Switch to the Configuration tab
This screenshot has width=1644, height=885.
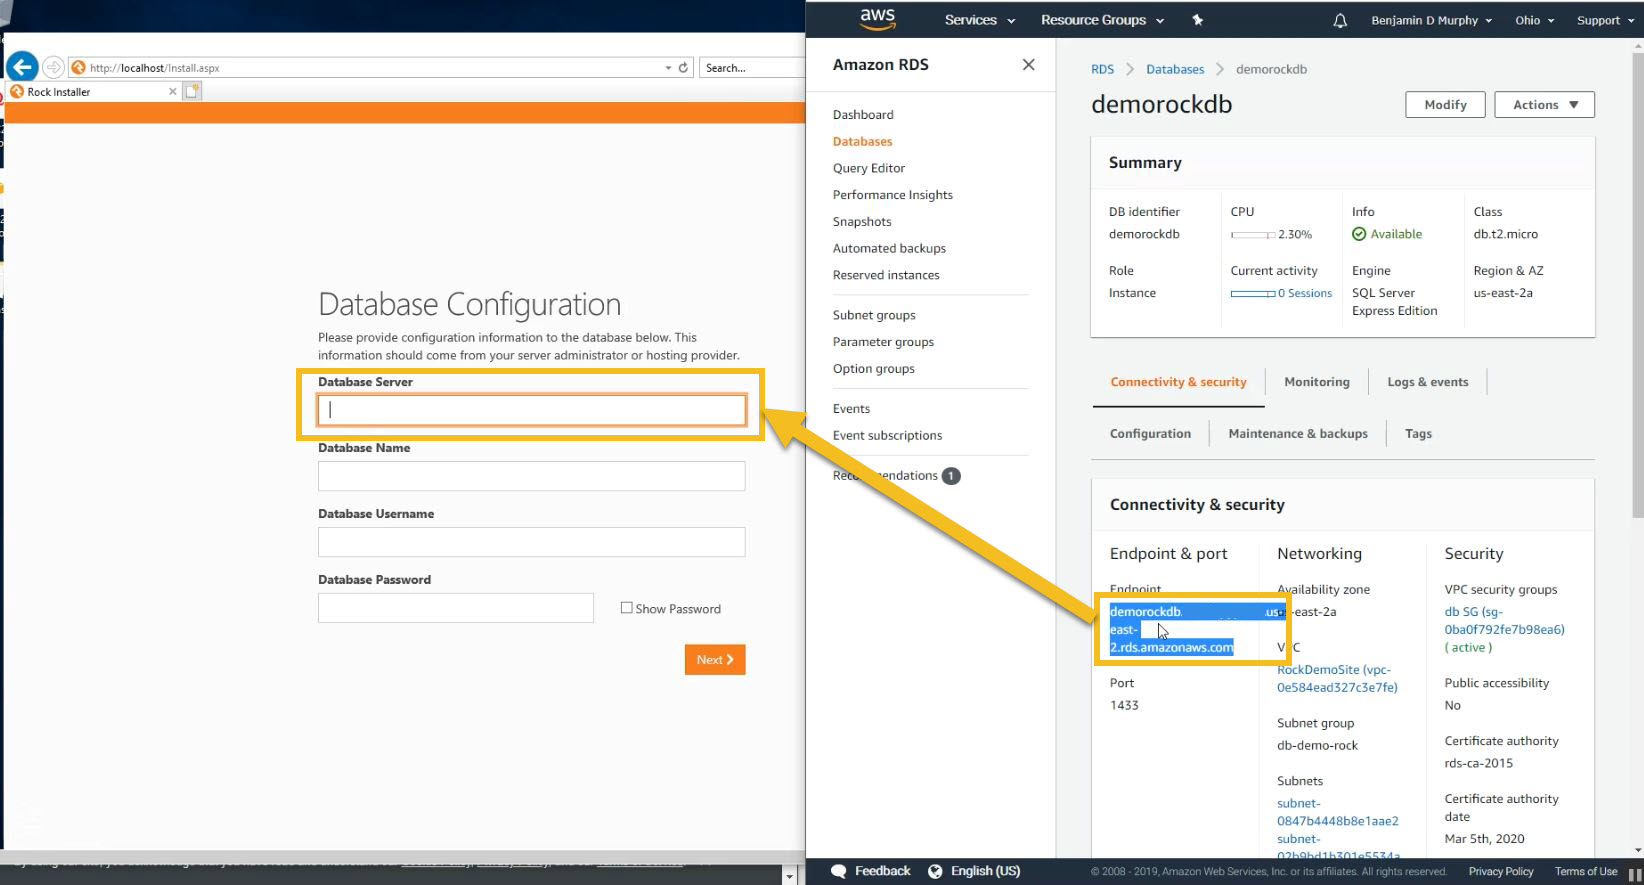pyautogui.click(x=1150, y=434)
